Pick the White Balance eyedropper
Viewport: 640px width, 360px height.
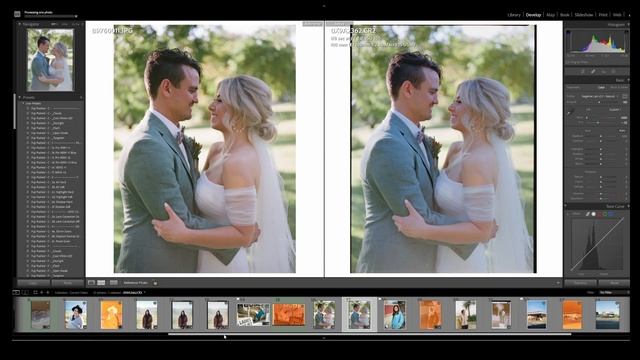570,111
